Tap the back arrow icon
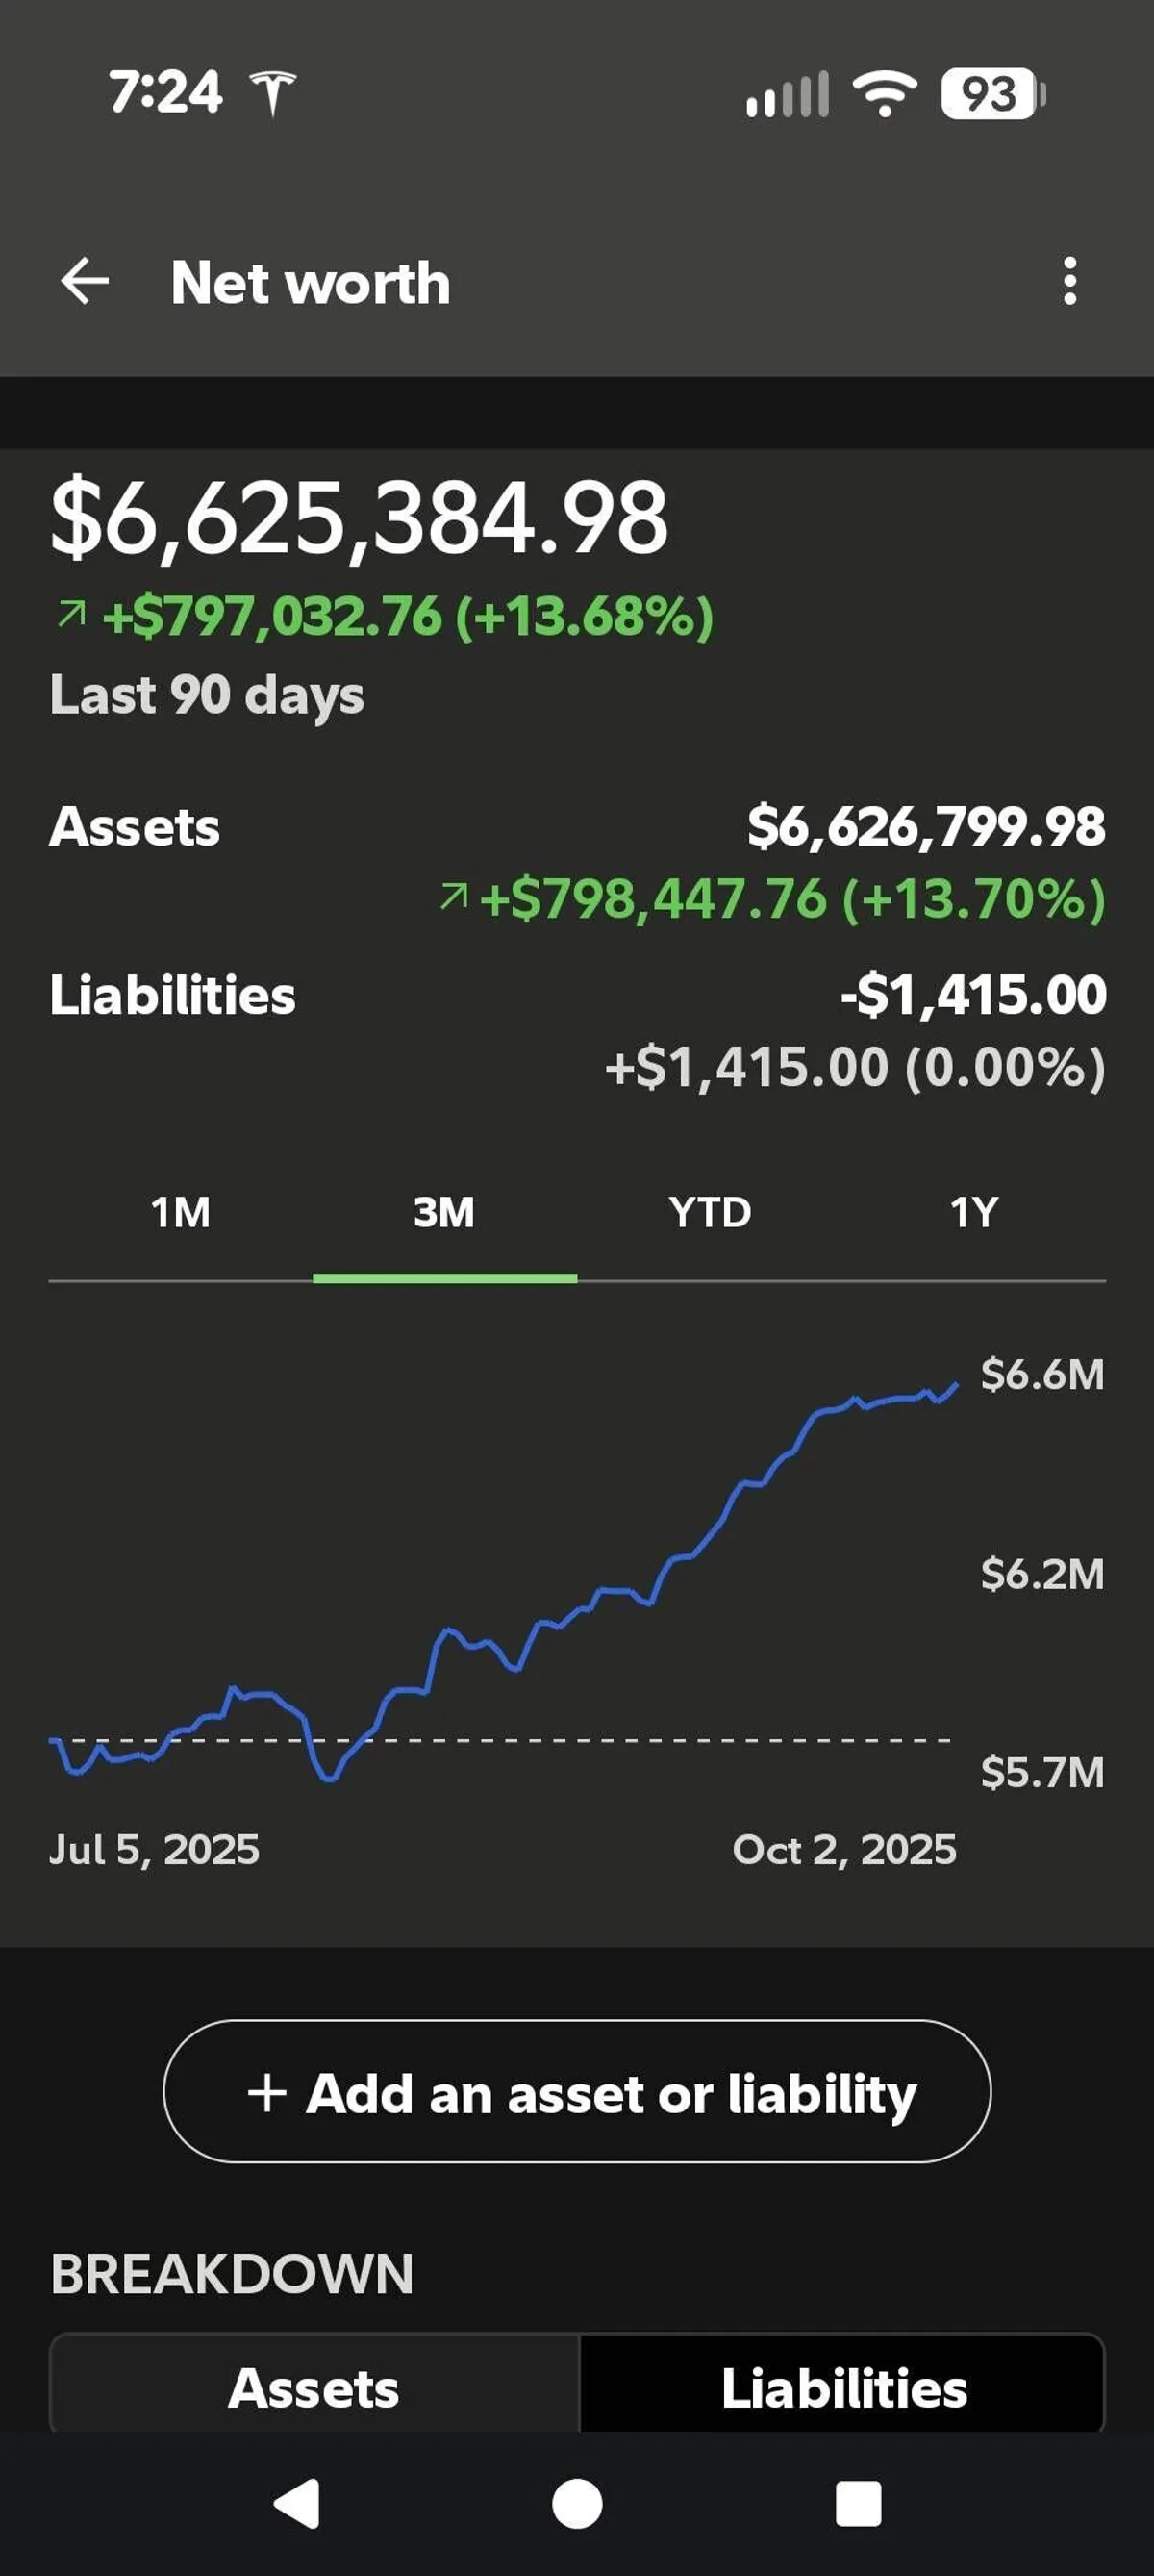1154x2576 pixels. click(x=85, y=281)
